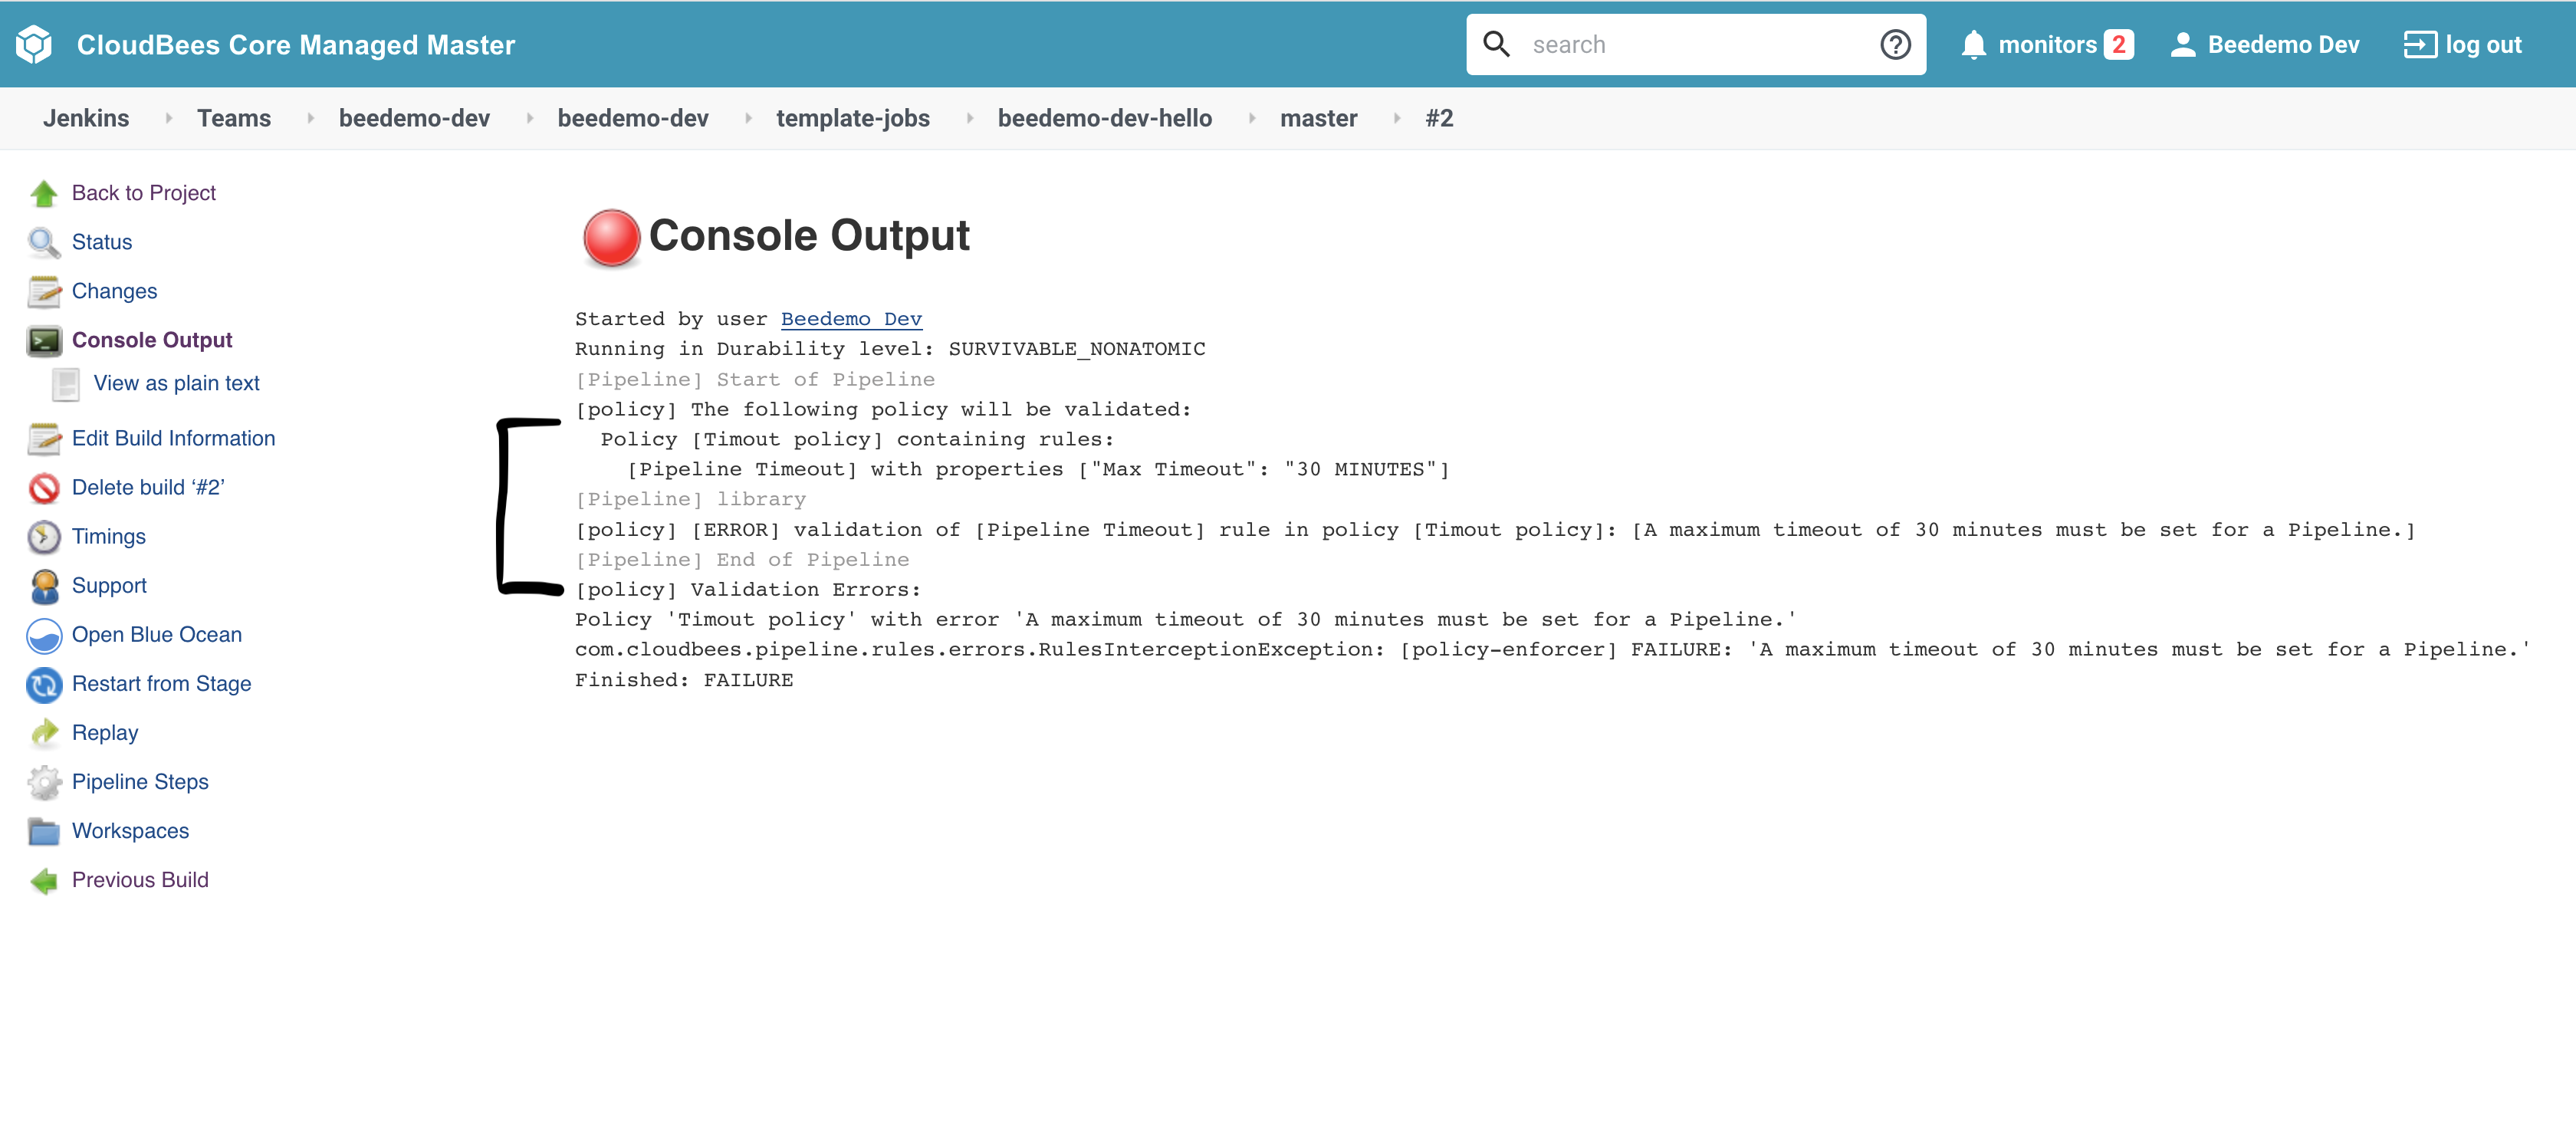2576x1124 pixels.
Task: Click '[policy] Validation Errors:' line
Action: coord(748,590)
